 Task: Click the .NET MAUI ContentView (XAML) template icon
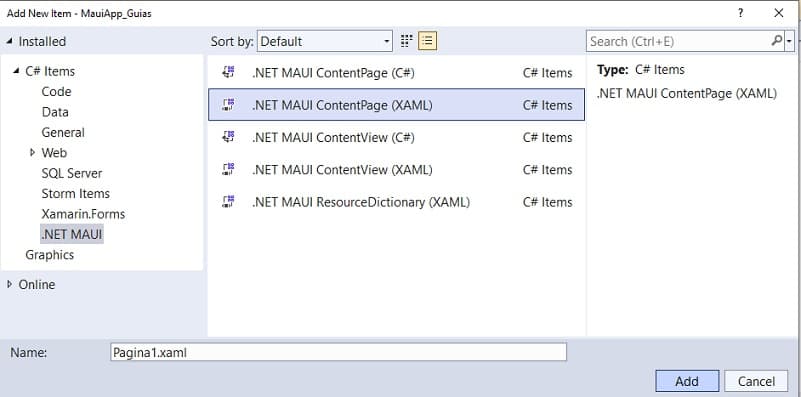228,169
